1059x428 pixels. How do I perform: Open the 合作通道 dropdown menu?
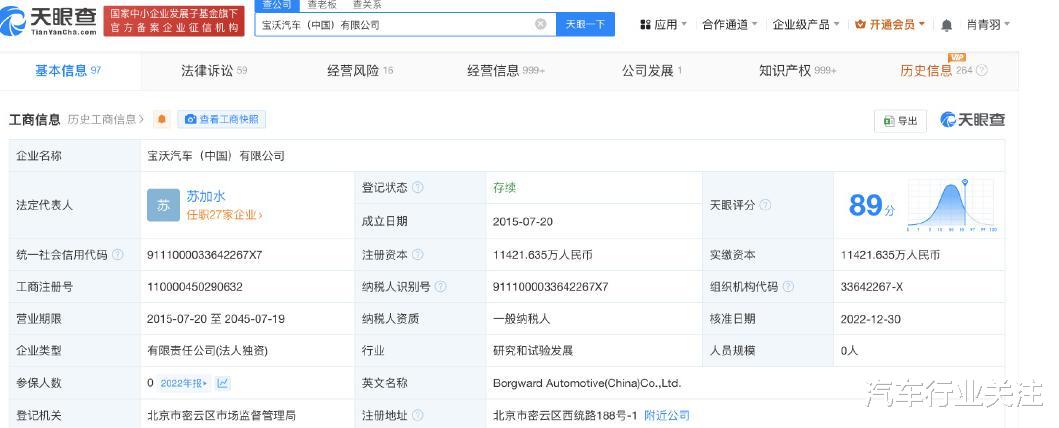pyautogui.click(x=729, y=24)
